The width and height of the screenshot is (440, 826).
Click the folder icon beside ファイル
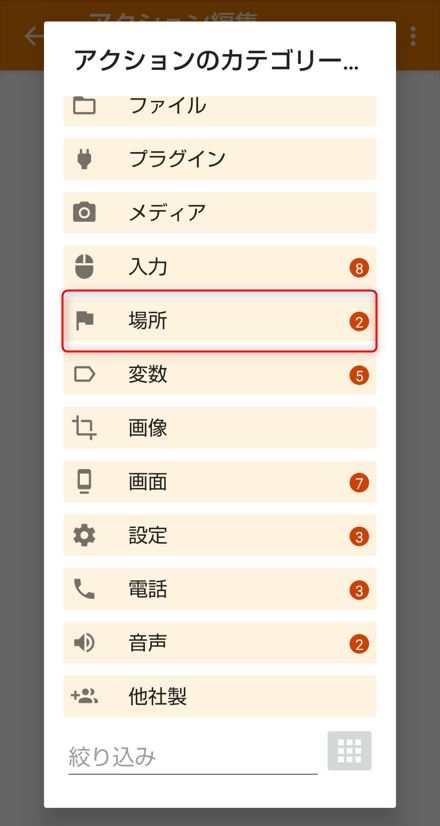[84, 106]
